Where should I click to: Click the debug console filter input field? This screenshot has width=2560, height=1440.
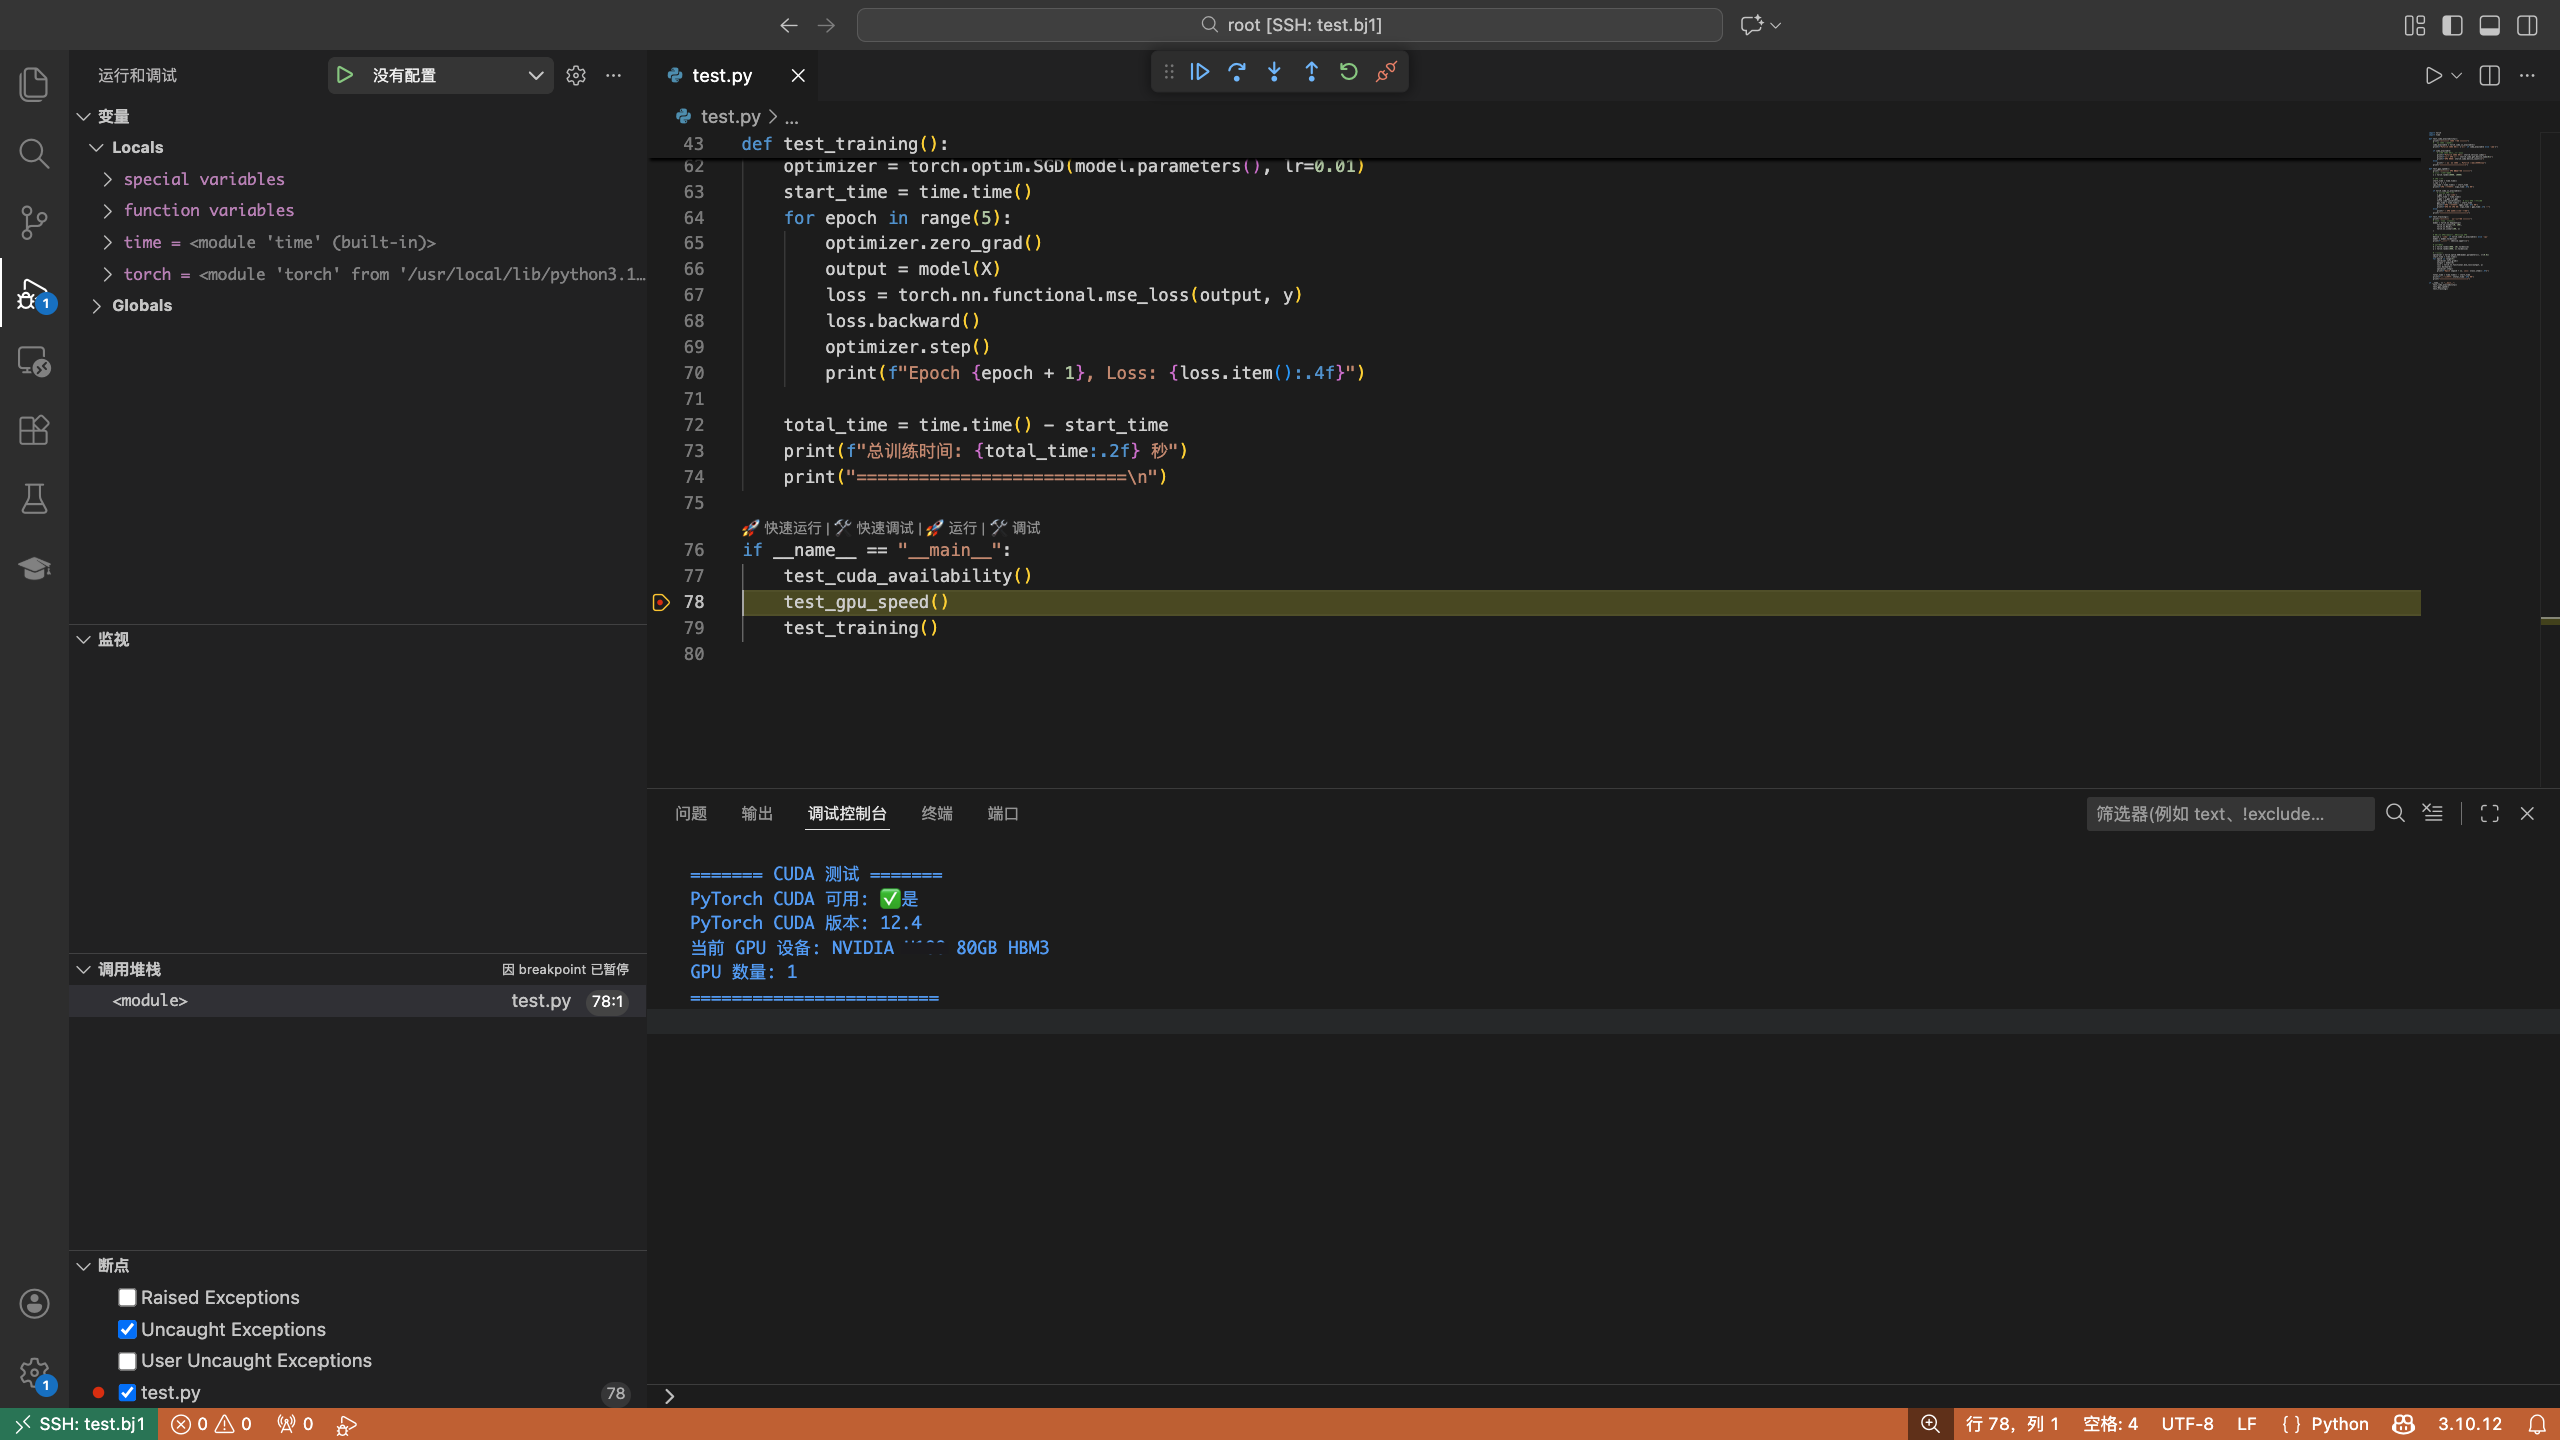(x=2230, y=813)
